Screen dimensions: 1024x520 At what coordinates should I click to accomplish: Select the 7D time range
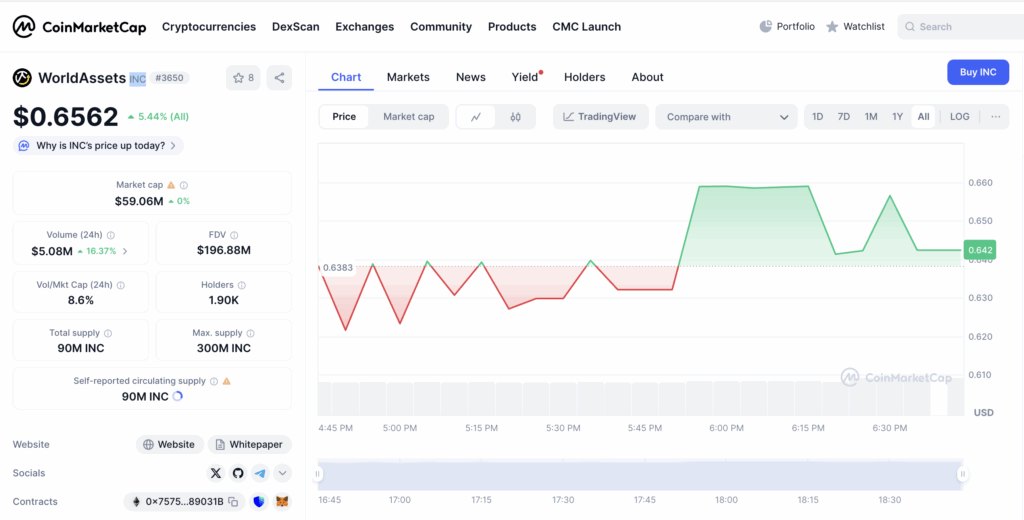point(844,117)
